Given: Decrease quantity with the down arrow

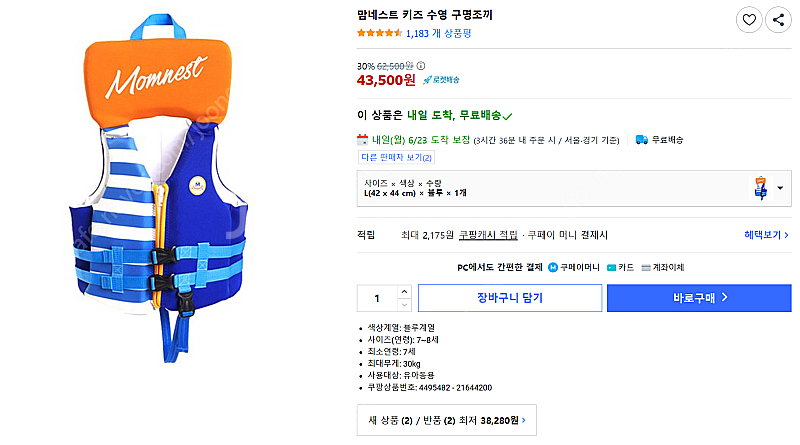Looking at the screenshot, I should [x=404, y=303].
